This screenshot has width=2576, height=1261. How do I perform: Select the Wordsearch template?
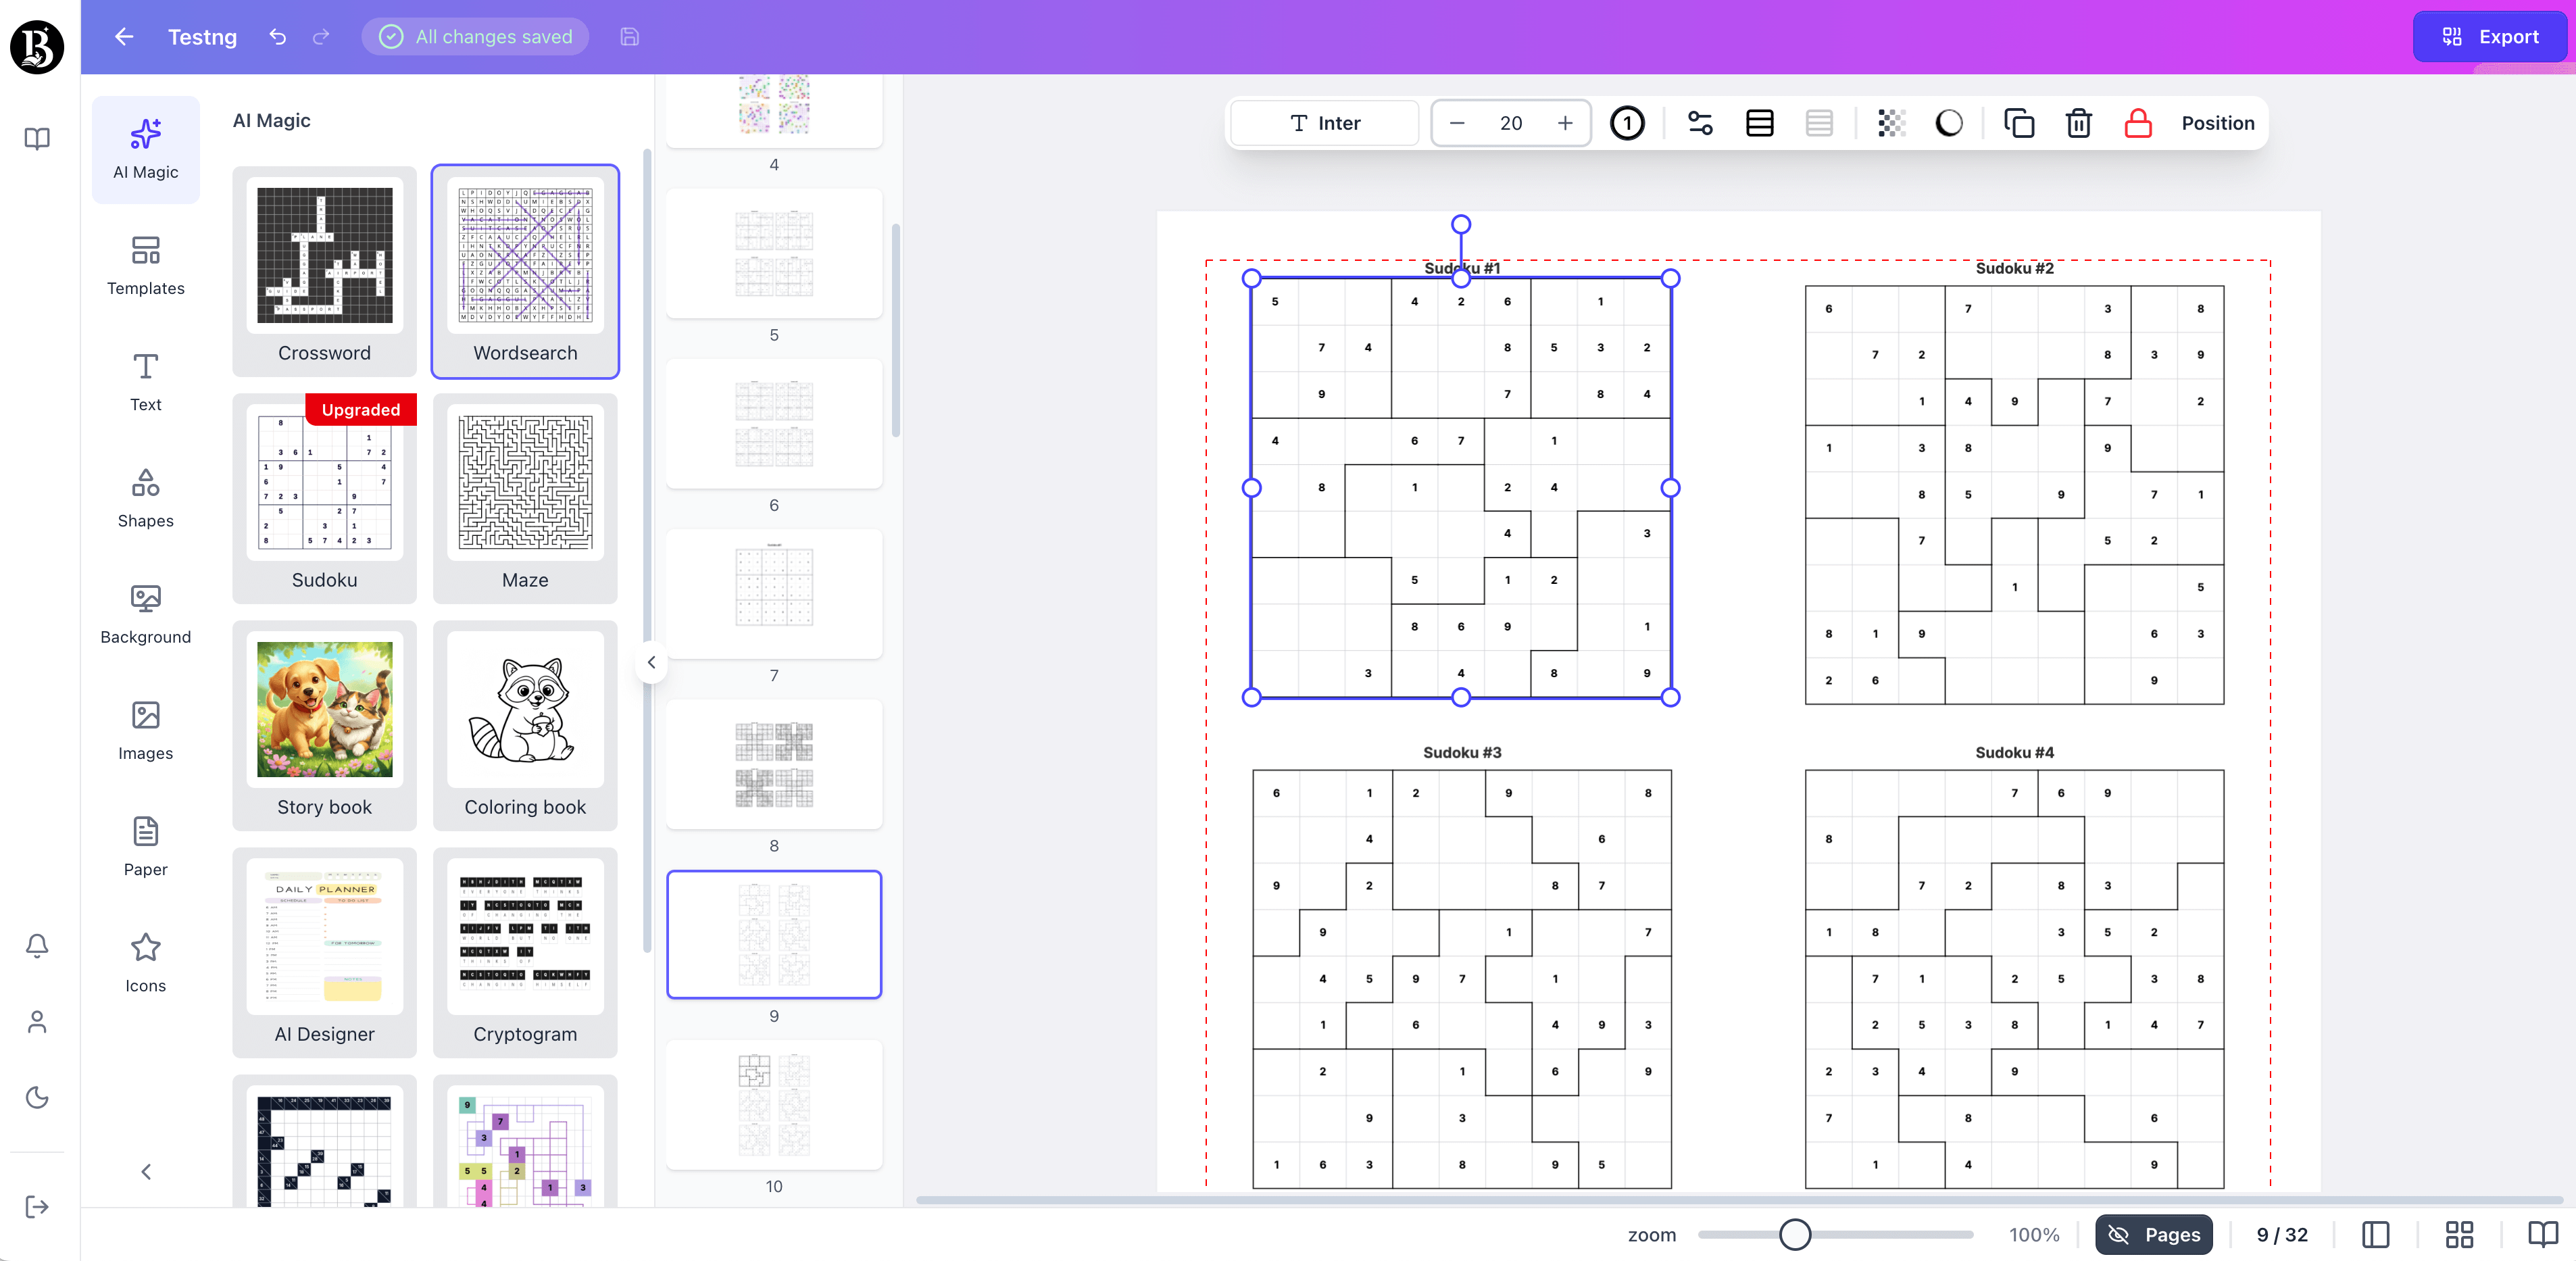click(525, 271)
